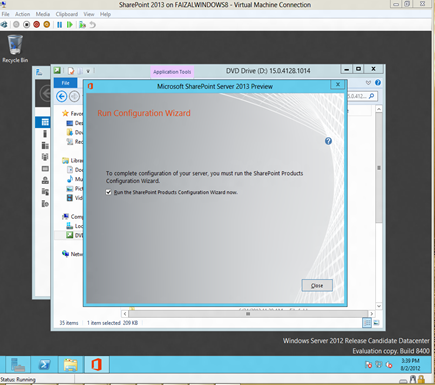
Task: Take a snapshot with the toolbar icon
Action: coord(82,25)
